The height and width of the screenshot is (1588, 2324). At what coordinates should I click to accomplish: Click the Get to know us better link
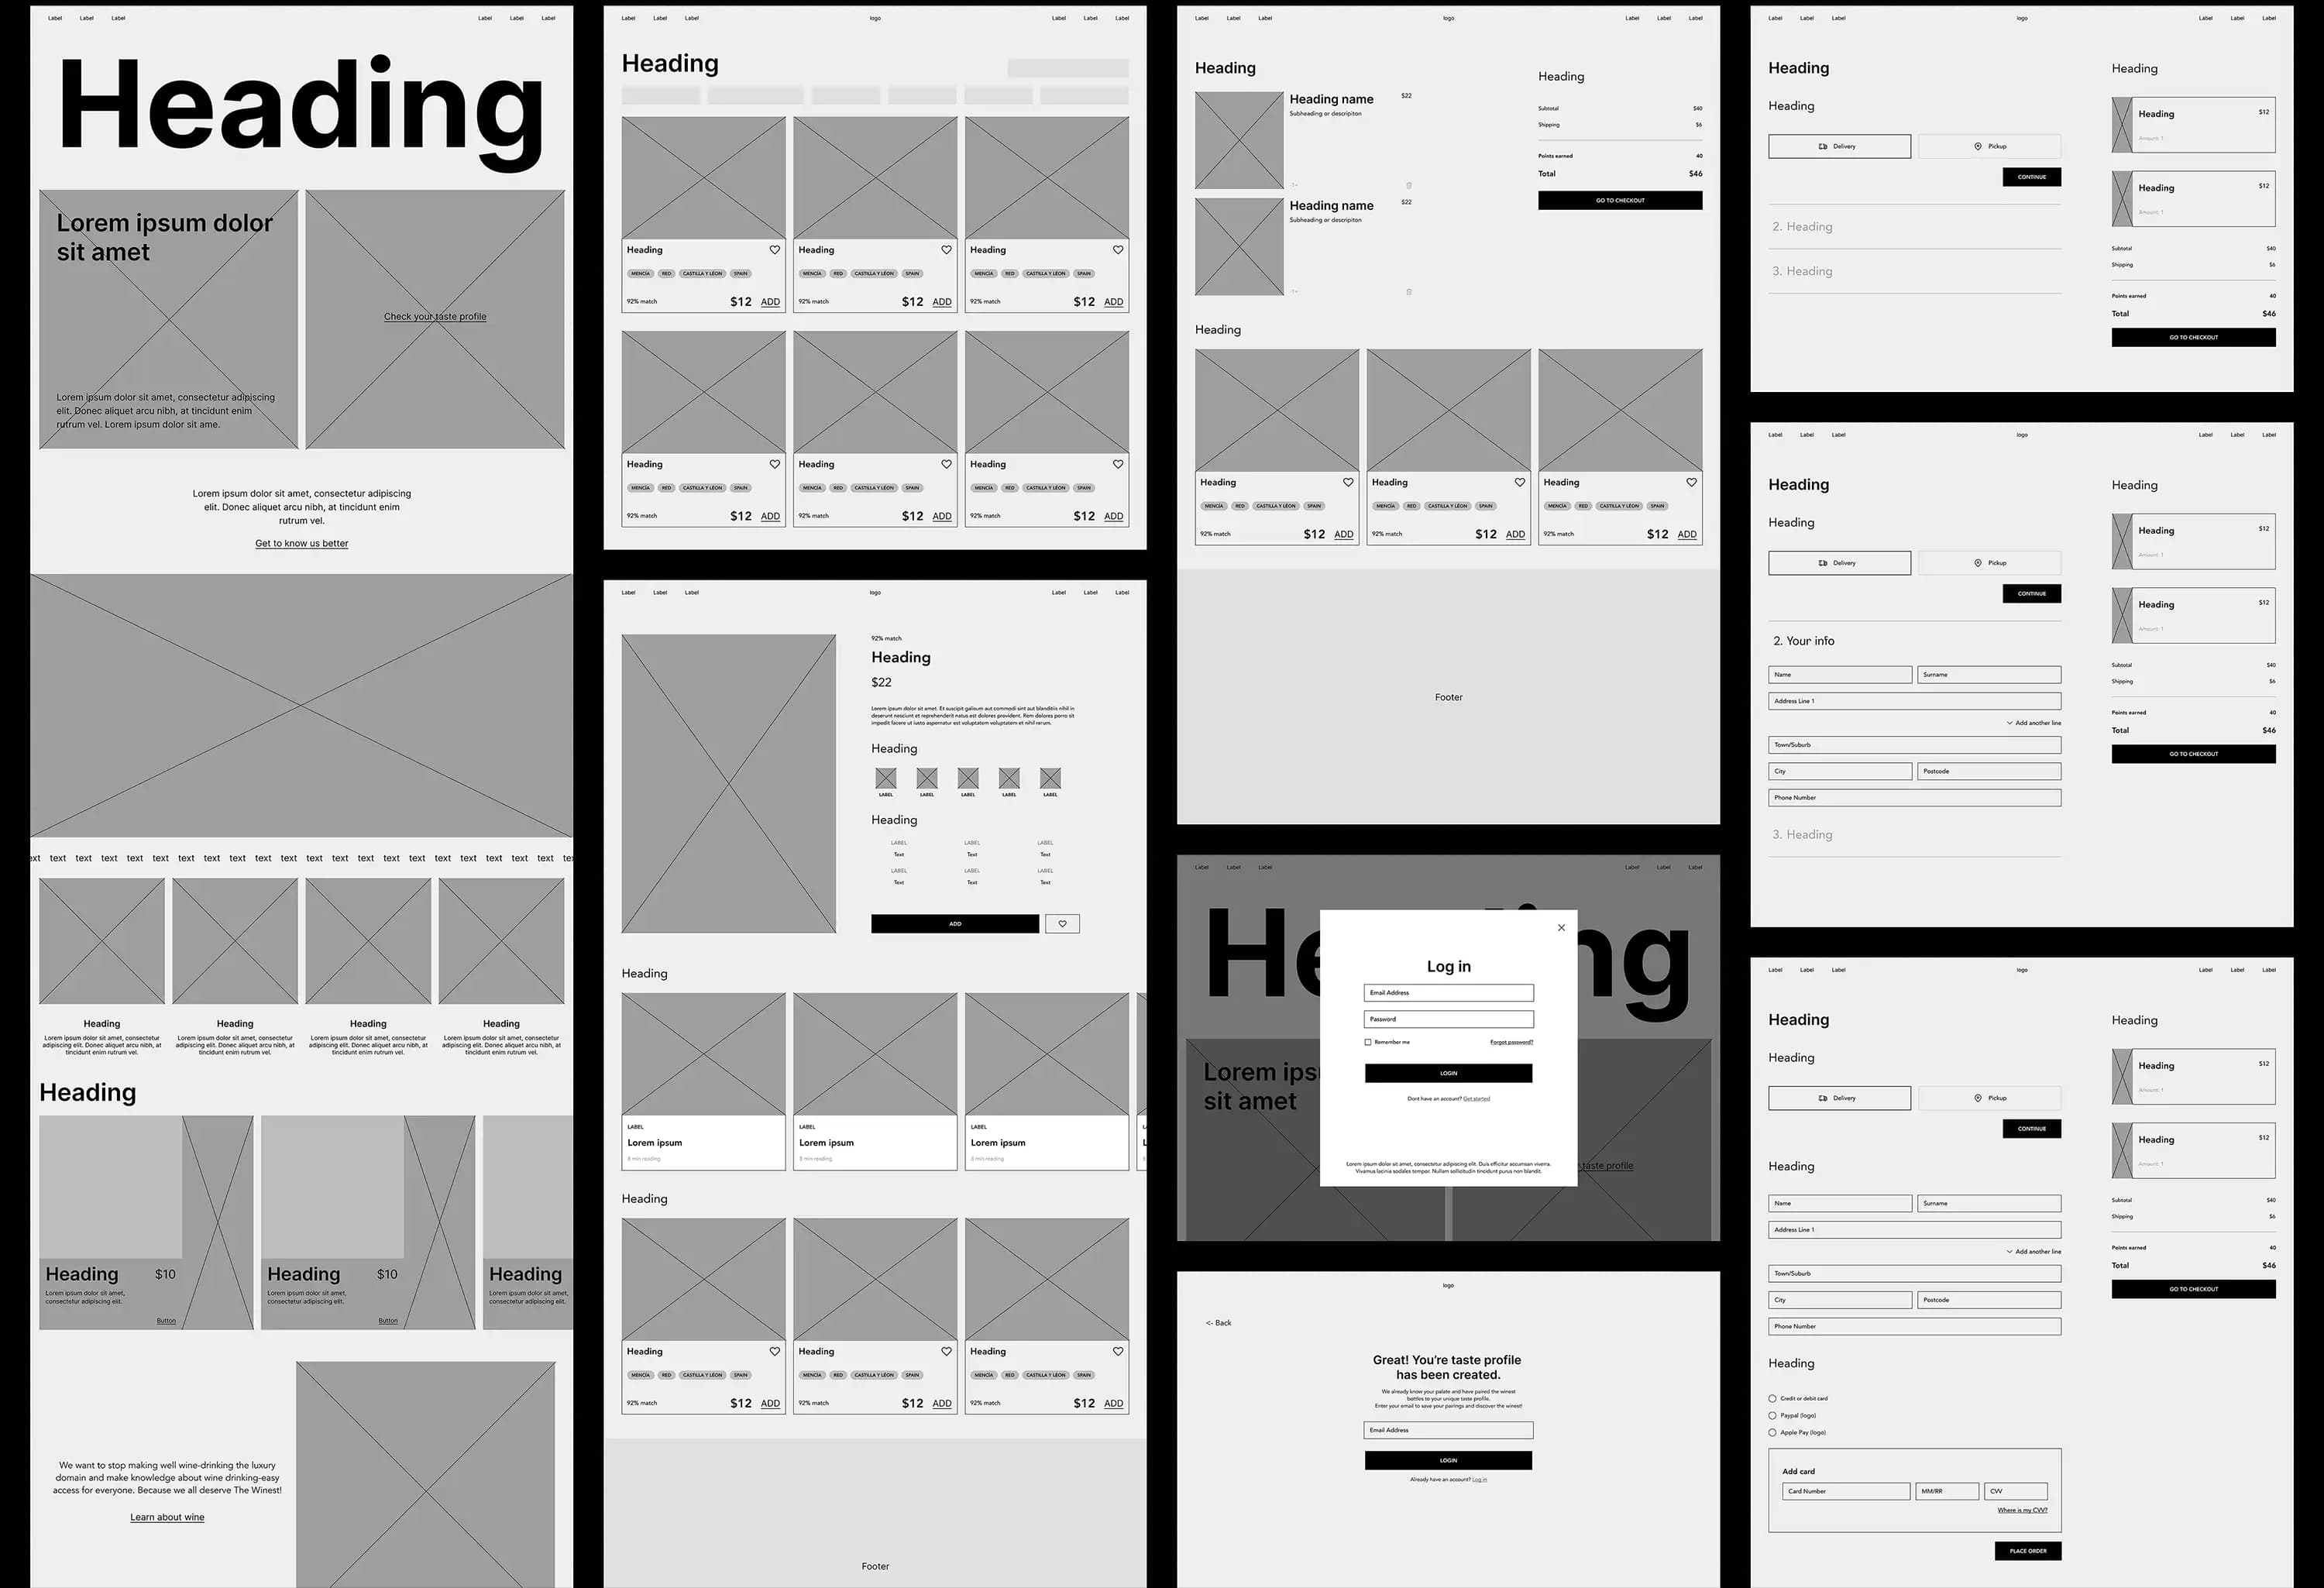tap(302, 542)
